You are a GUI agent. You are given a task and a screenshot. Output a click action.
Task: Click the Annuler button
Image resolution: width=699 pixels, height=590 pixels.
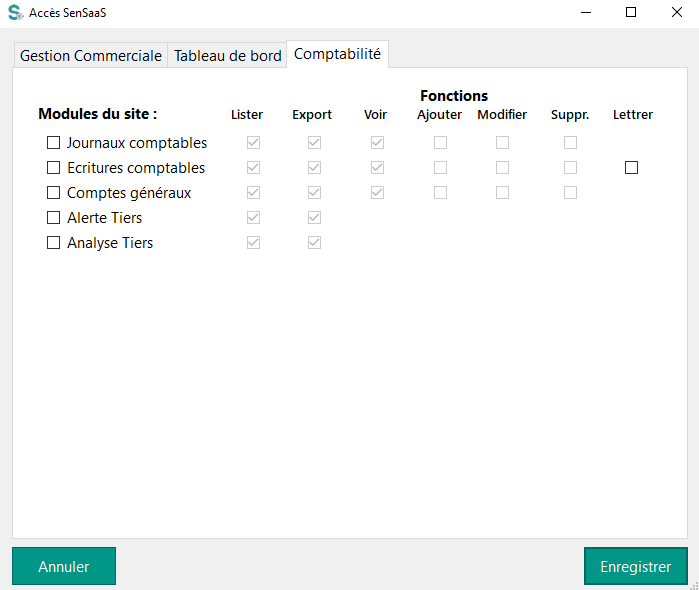pos(64,566)
